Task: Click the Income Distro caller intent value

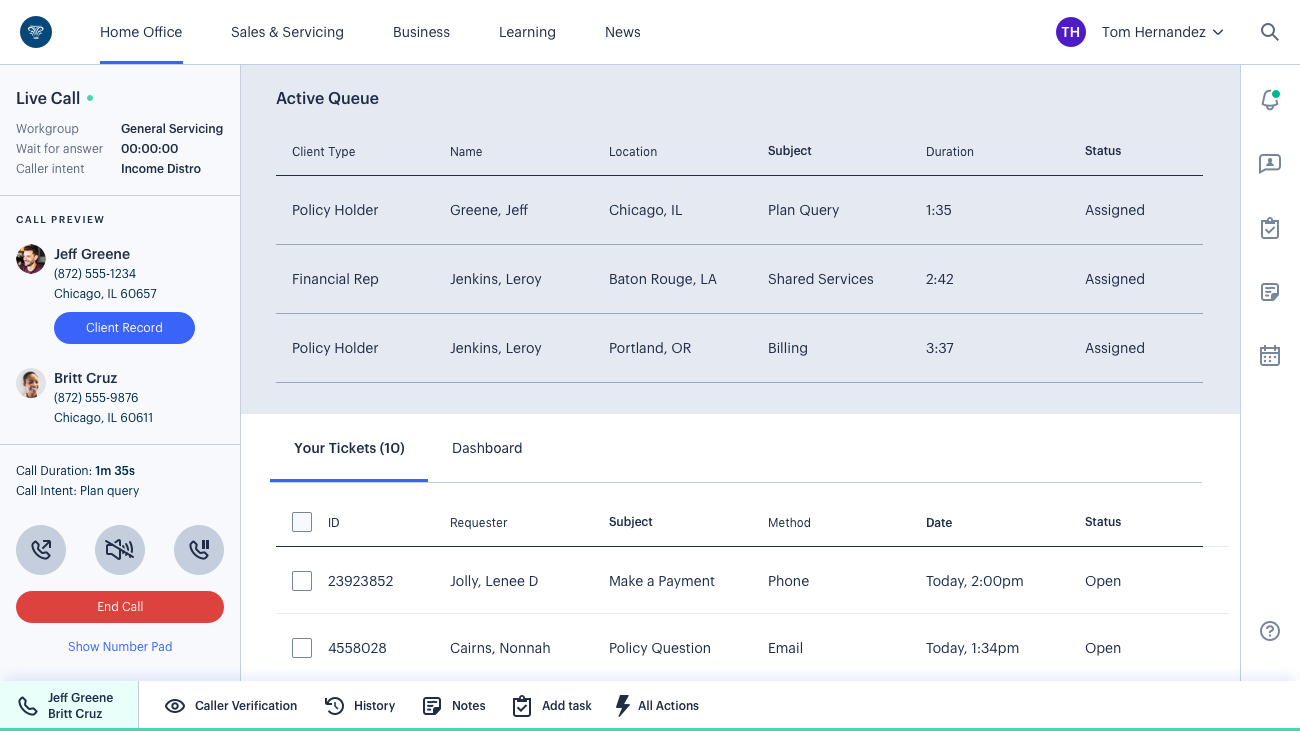Action: (x=161, y=169)
